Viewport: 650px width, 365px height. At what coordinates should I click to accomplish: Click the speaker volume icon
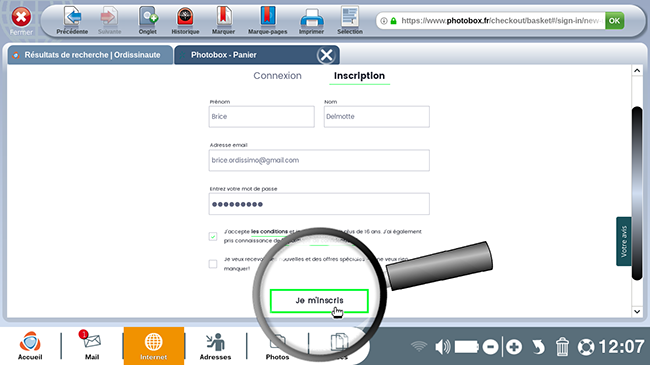point(442,347)
